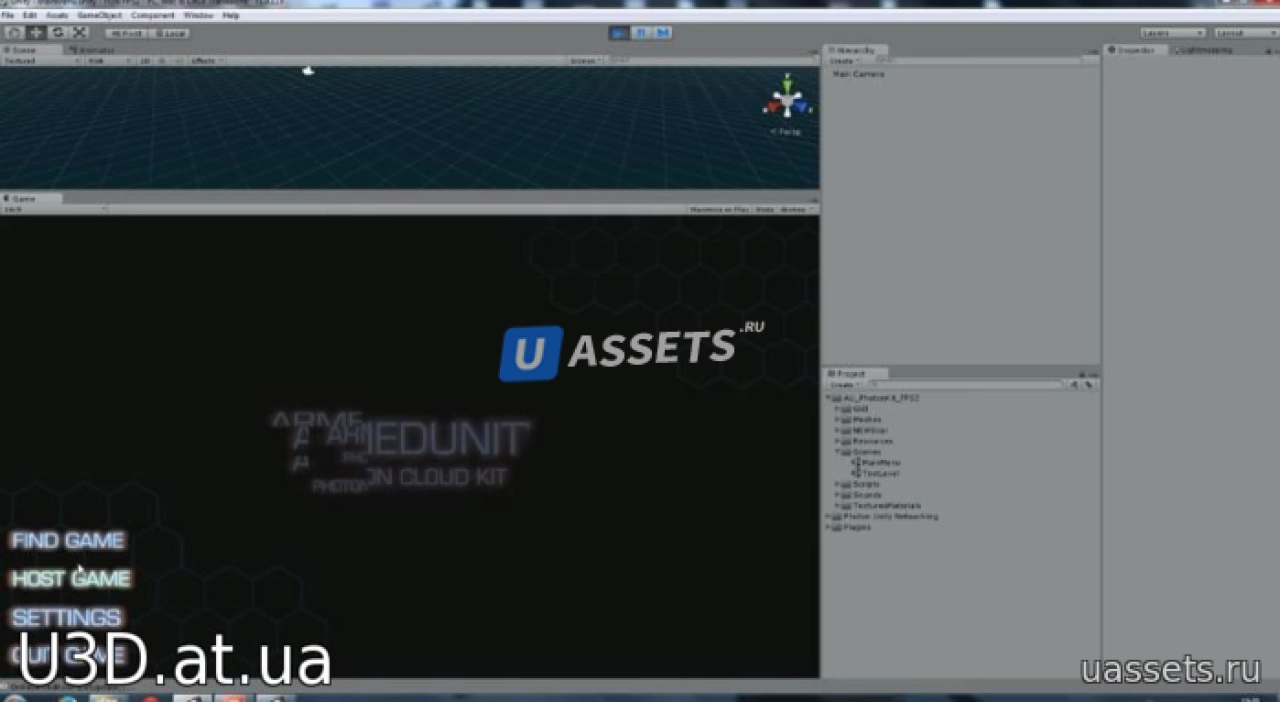Click the Pause button
The height and width of the screenshot is (702, 1280).
tap(641, 33)
